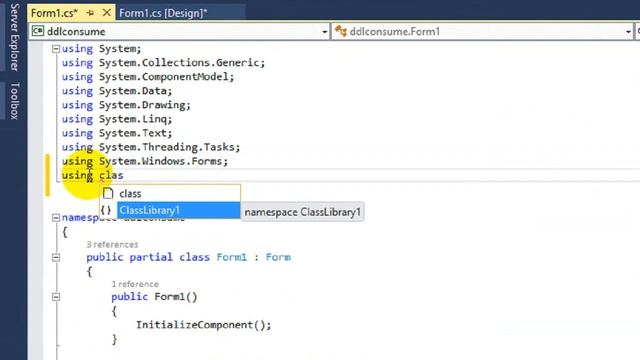Viewport: 640px width, 360px height.
Task: Open the Server Explorer side panel
Action: tap(14, 37)
